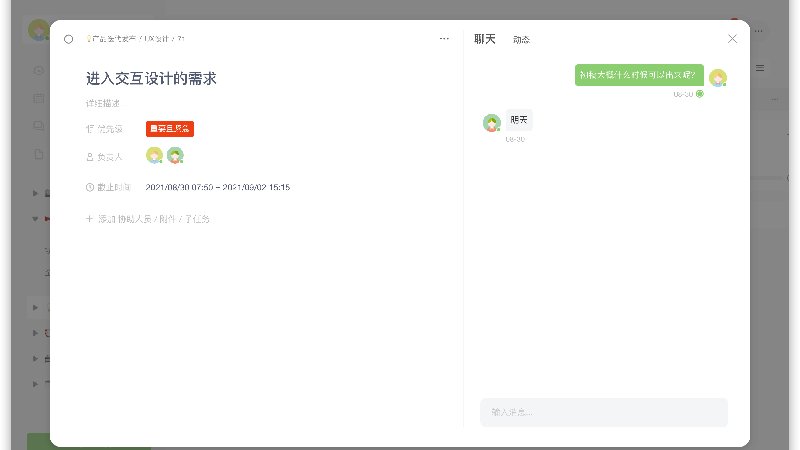
Task: Open user avatar in background window corner
Action: 39,30
